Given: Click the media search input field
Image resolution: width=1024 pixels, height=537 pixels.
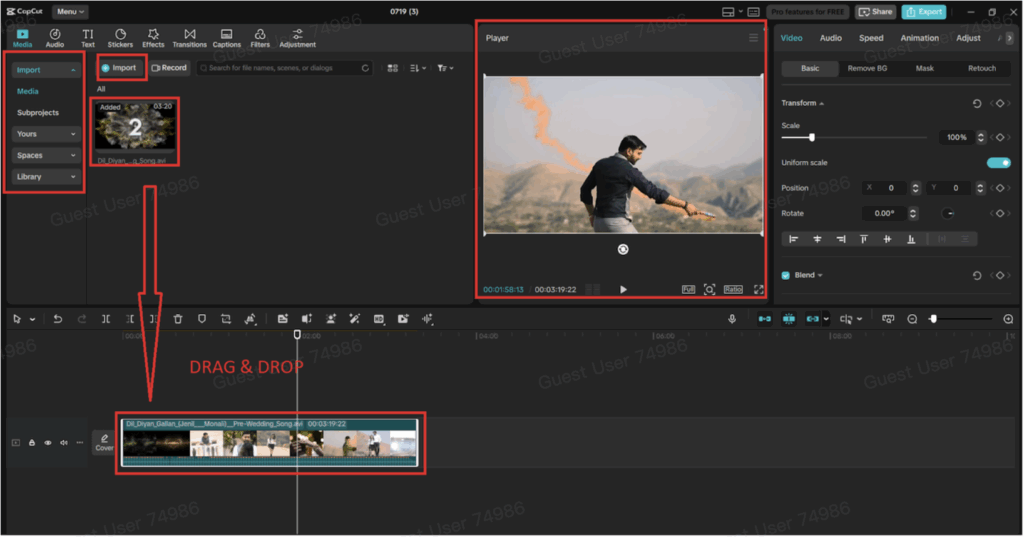Looking at the screenshot, I should coord(285,68).
